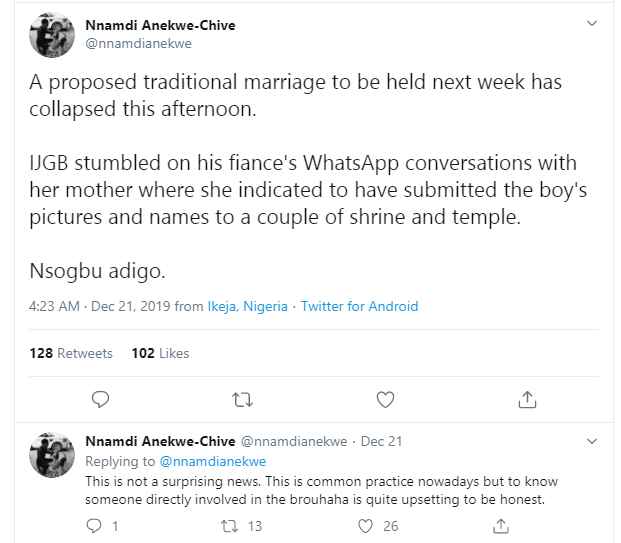This screenshot has width=621, height=543.
Task: Open the Dec 21 timestamp on reply
Action: (x=381, y=441)
